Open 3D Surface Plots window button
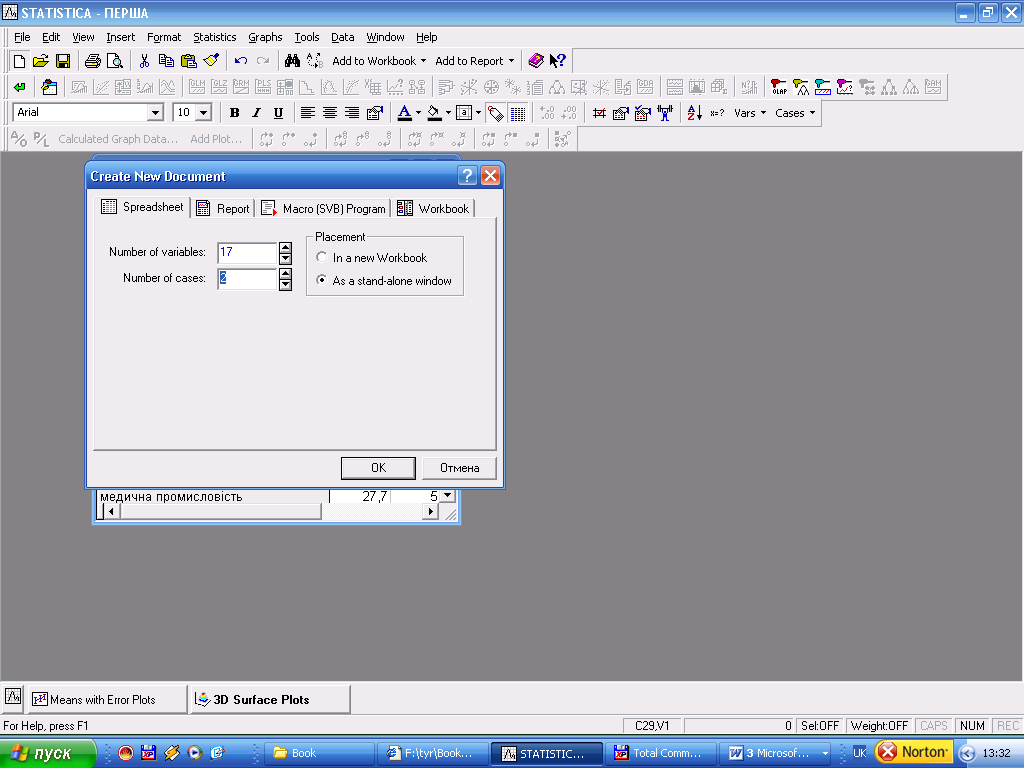This screenshot has height=768, width=1024. click(x=270, y=699)
